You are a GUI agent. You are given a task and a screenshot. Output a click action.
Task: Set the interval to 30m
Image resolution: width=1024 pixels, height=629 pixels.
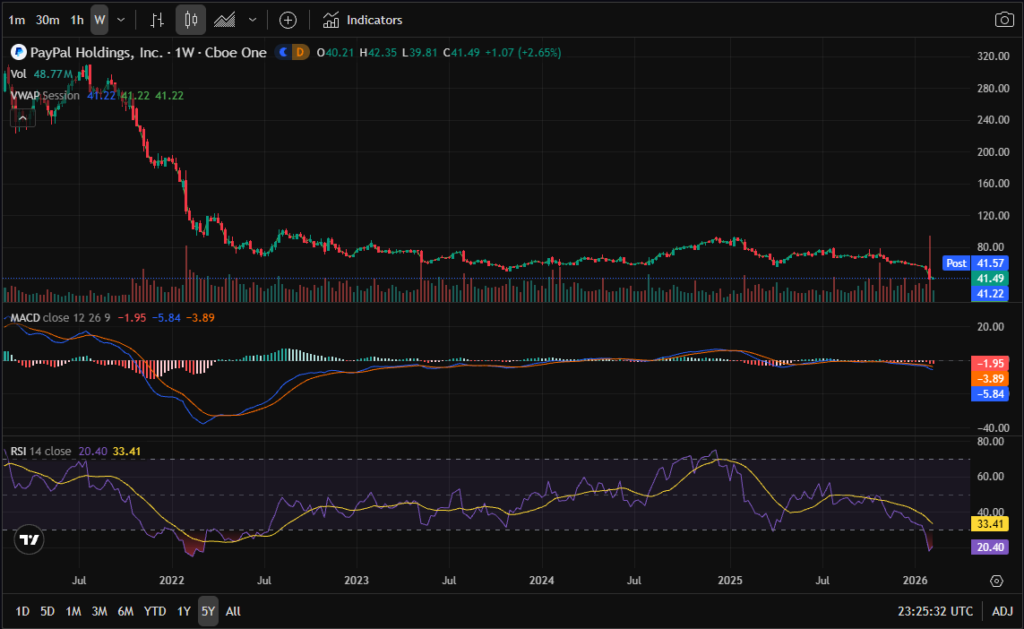[x=46, y=20]
